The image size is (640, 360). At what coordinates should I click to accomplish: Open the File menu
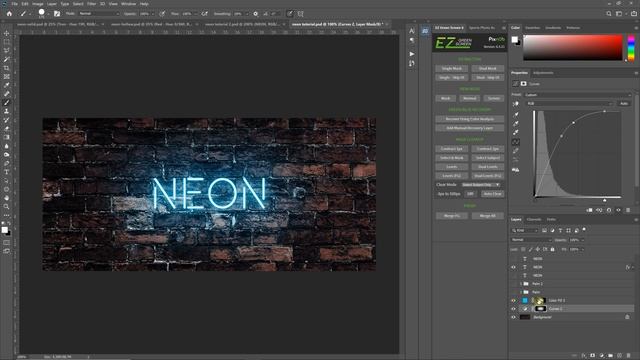tap(15, 4)
